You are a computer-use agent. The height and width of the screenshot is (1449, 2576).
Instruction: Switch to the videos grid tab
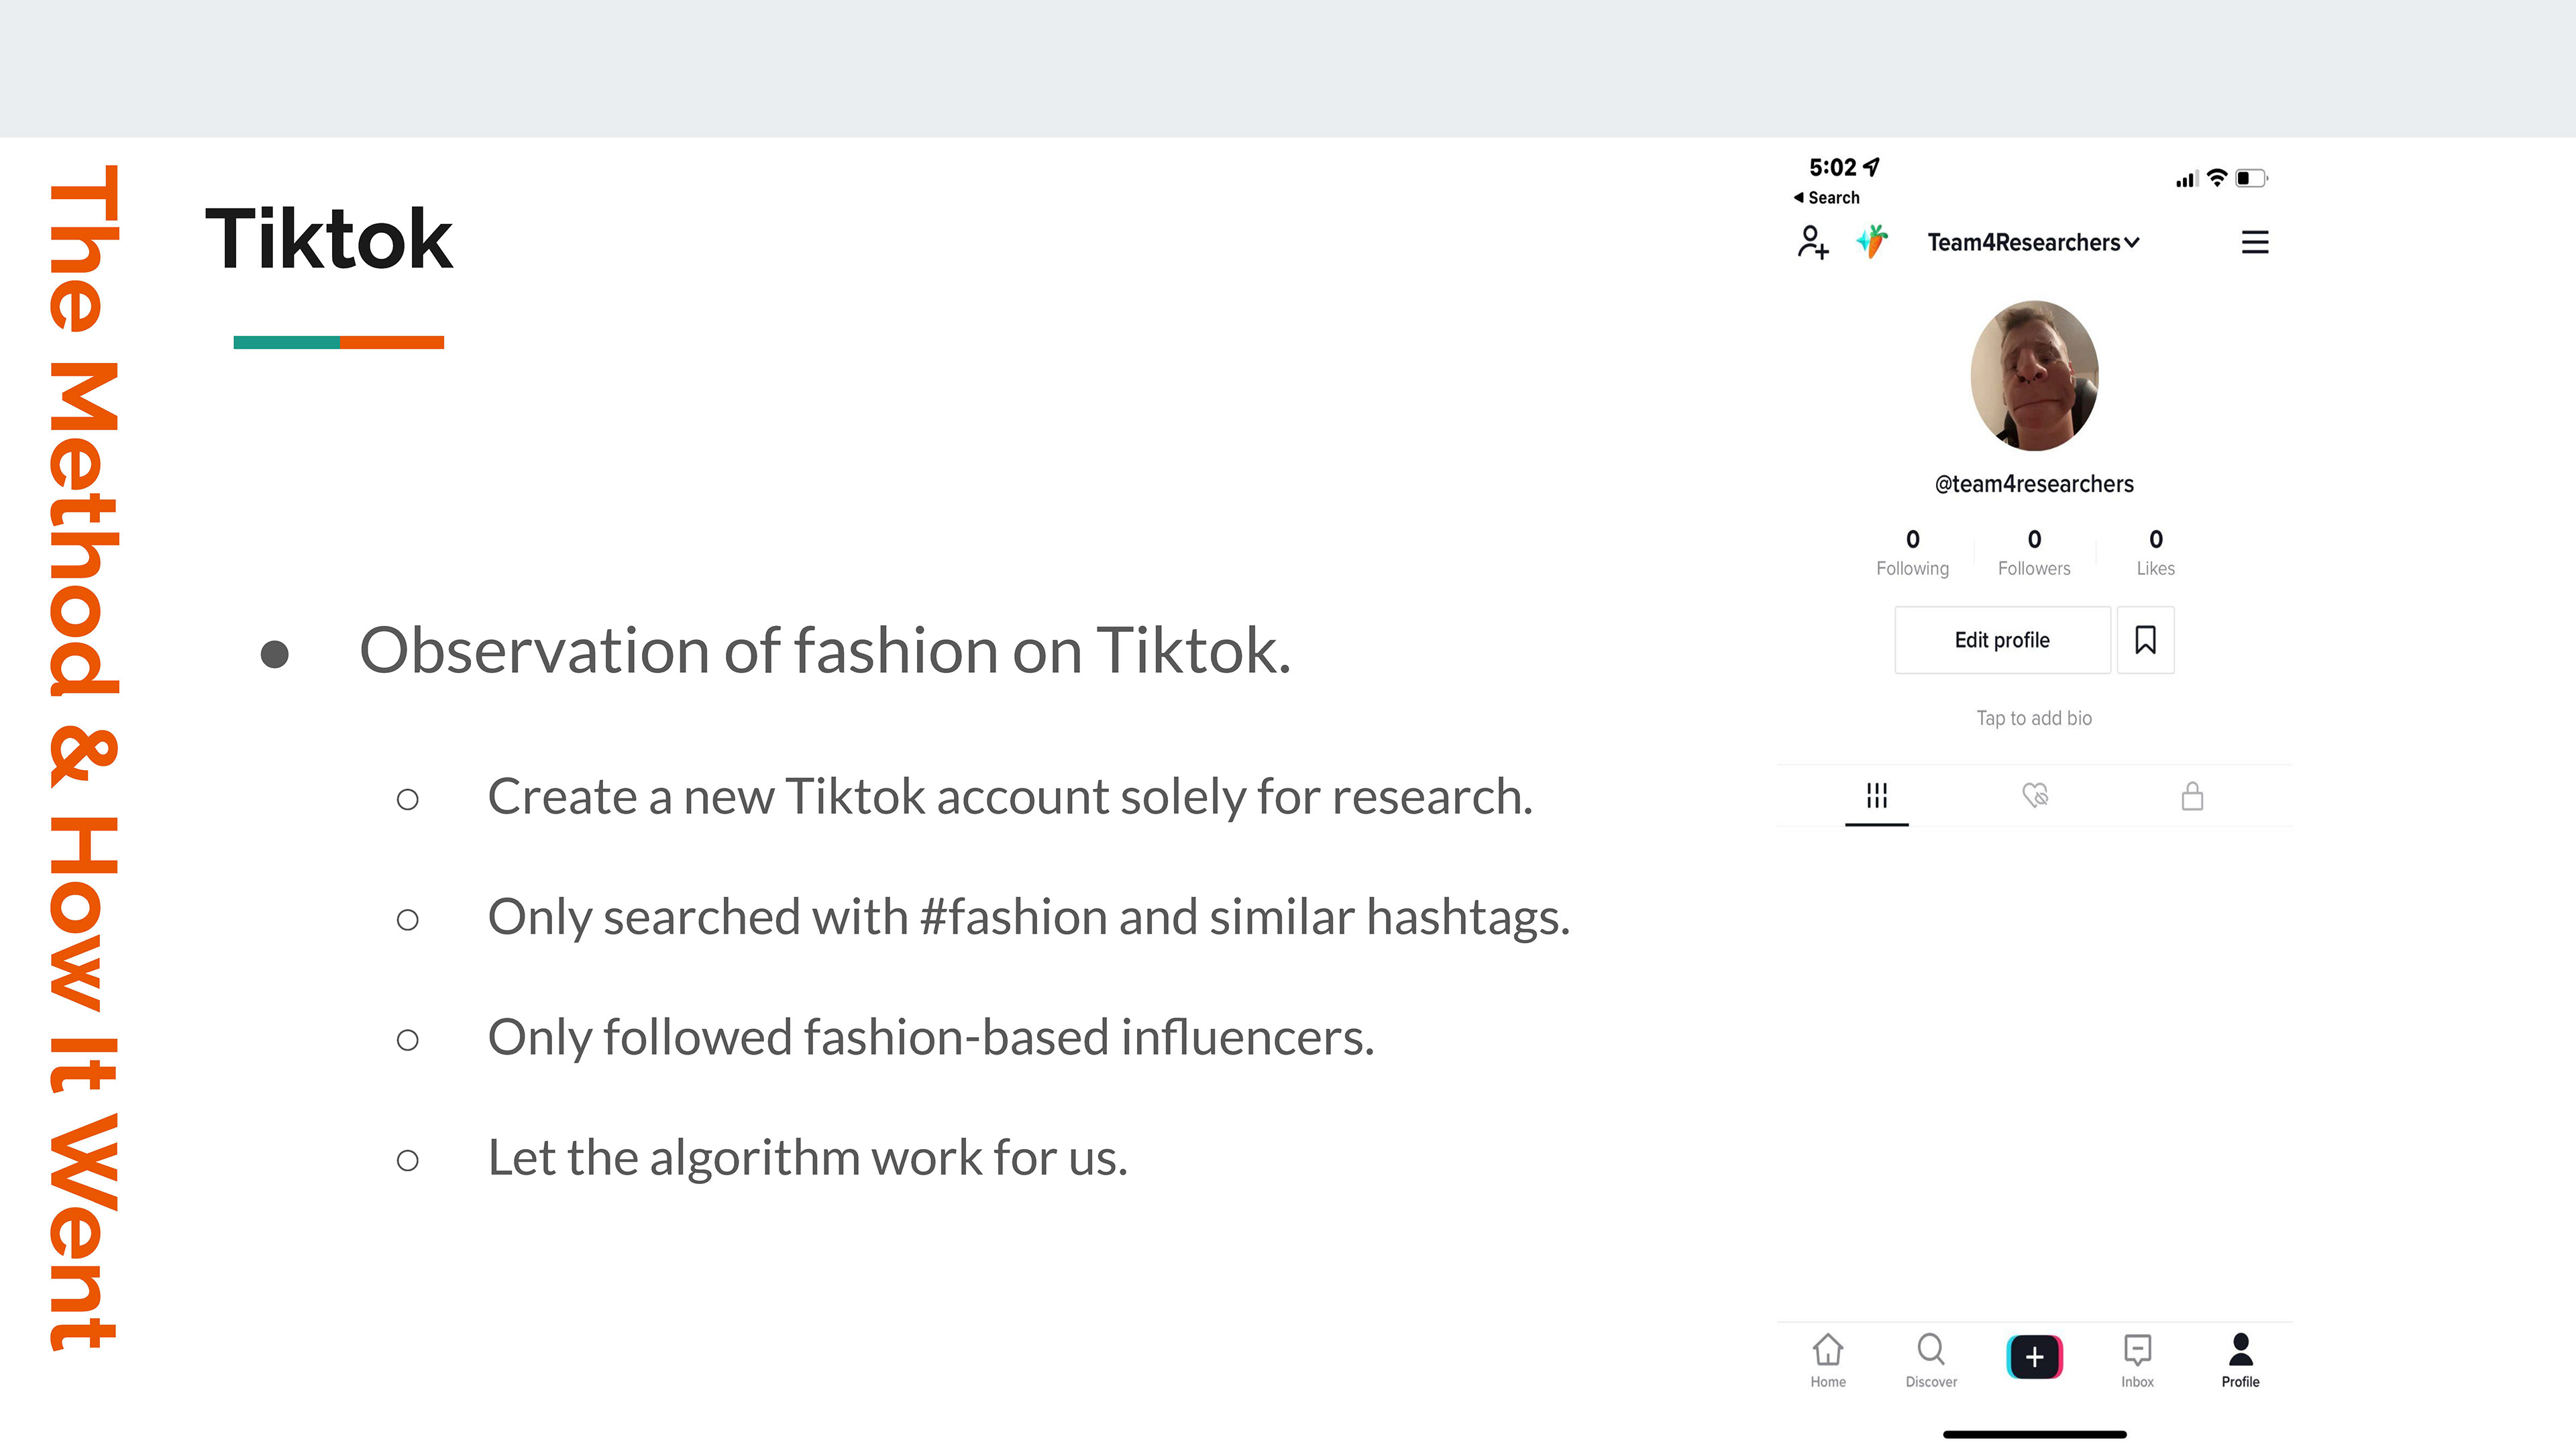pyautogui.click(x=1876, y=796)
